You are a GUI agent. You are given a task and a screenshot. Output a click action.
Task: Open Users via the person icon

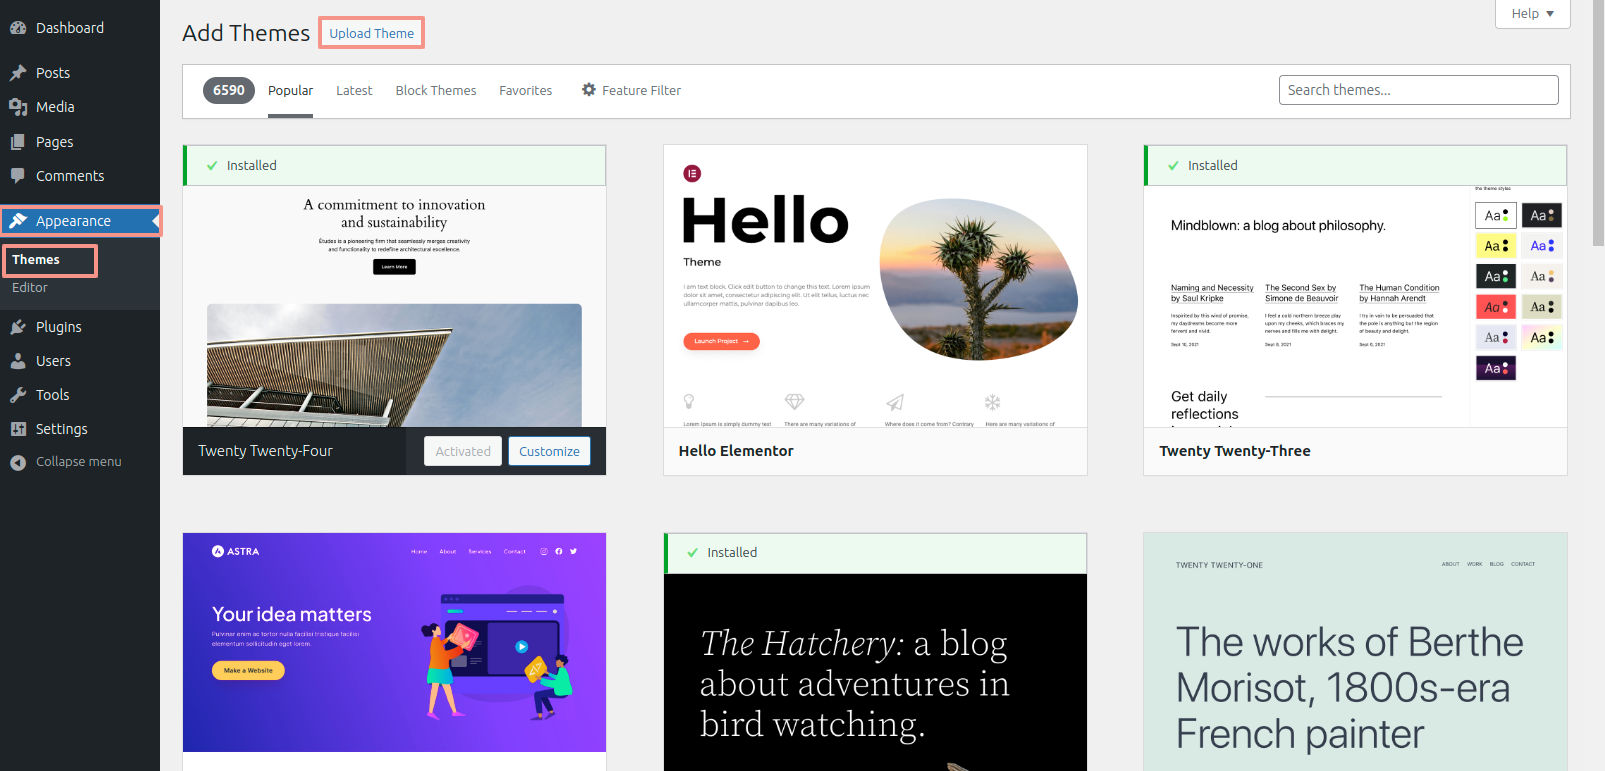18,361
